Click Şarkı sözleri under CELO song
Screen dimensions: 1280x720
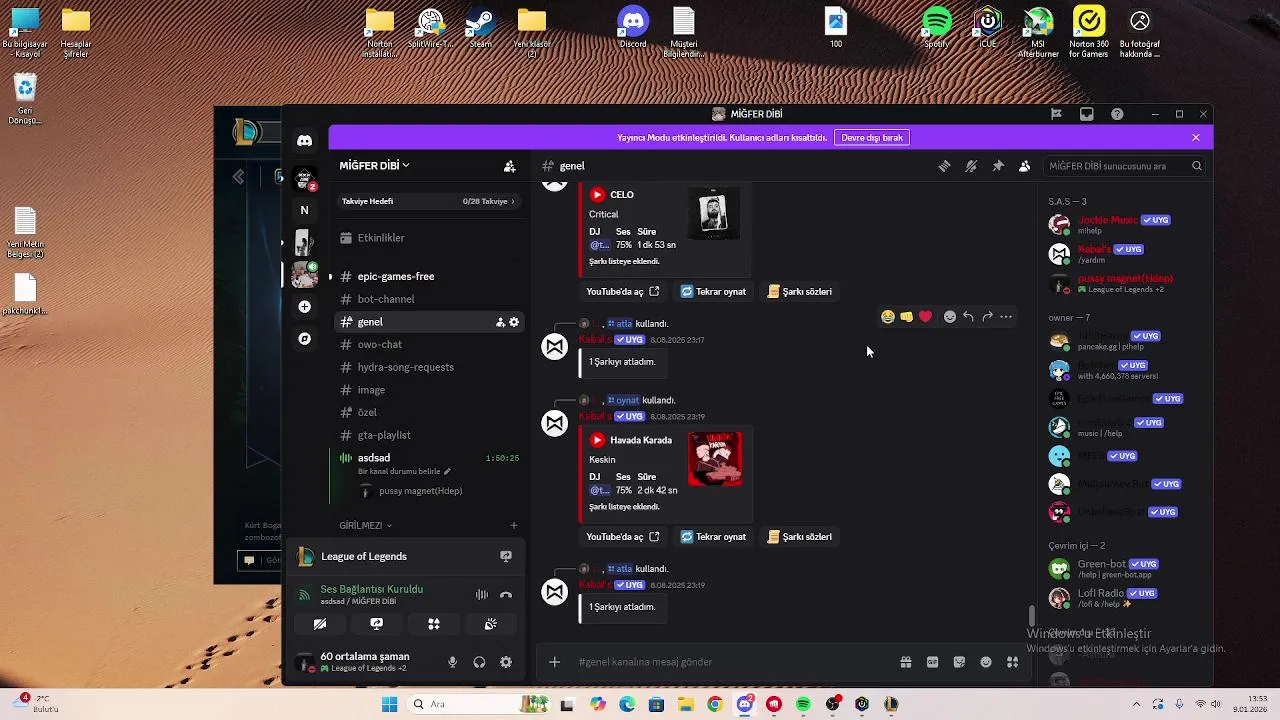(x=799, y=292)
